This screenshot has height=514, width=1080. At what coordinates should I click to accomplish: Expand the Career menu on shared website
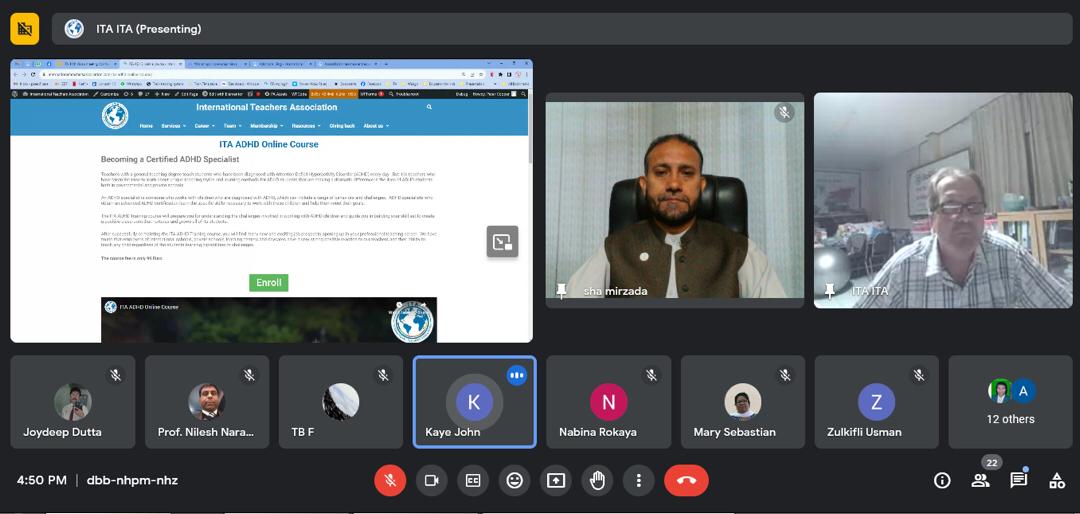205,126
